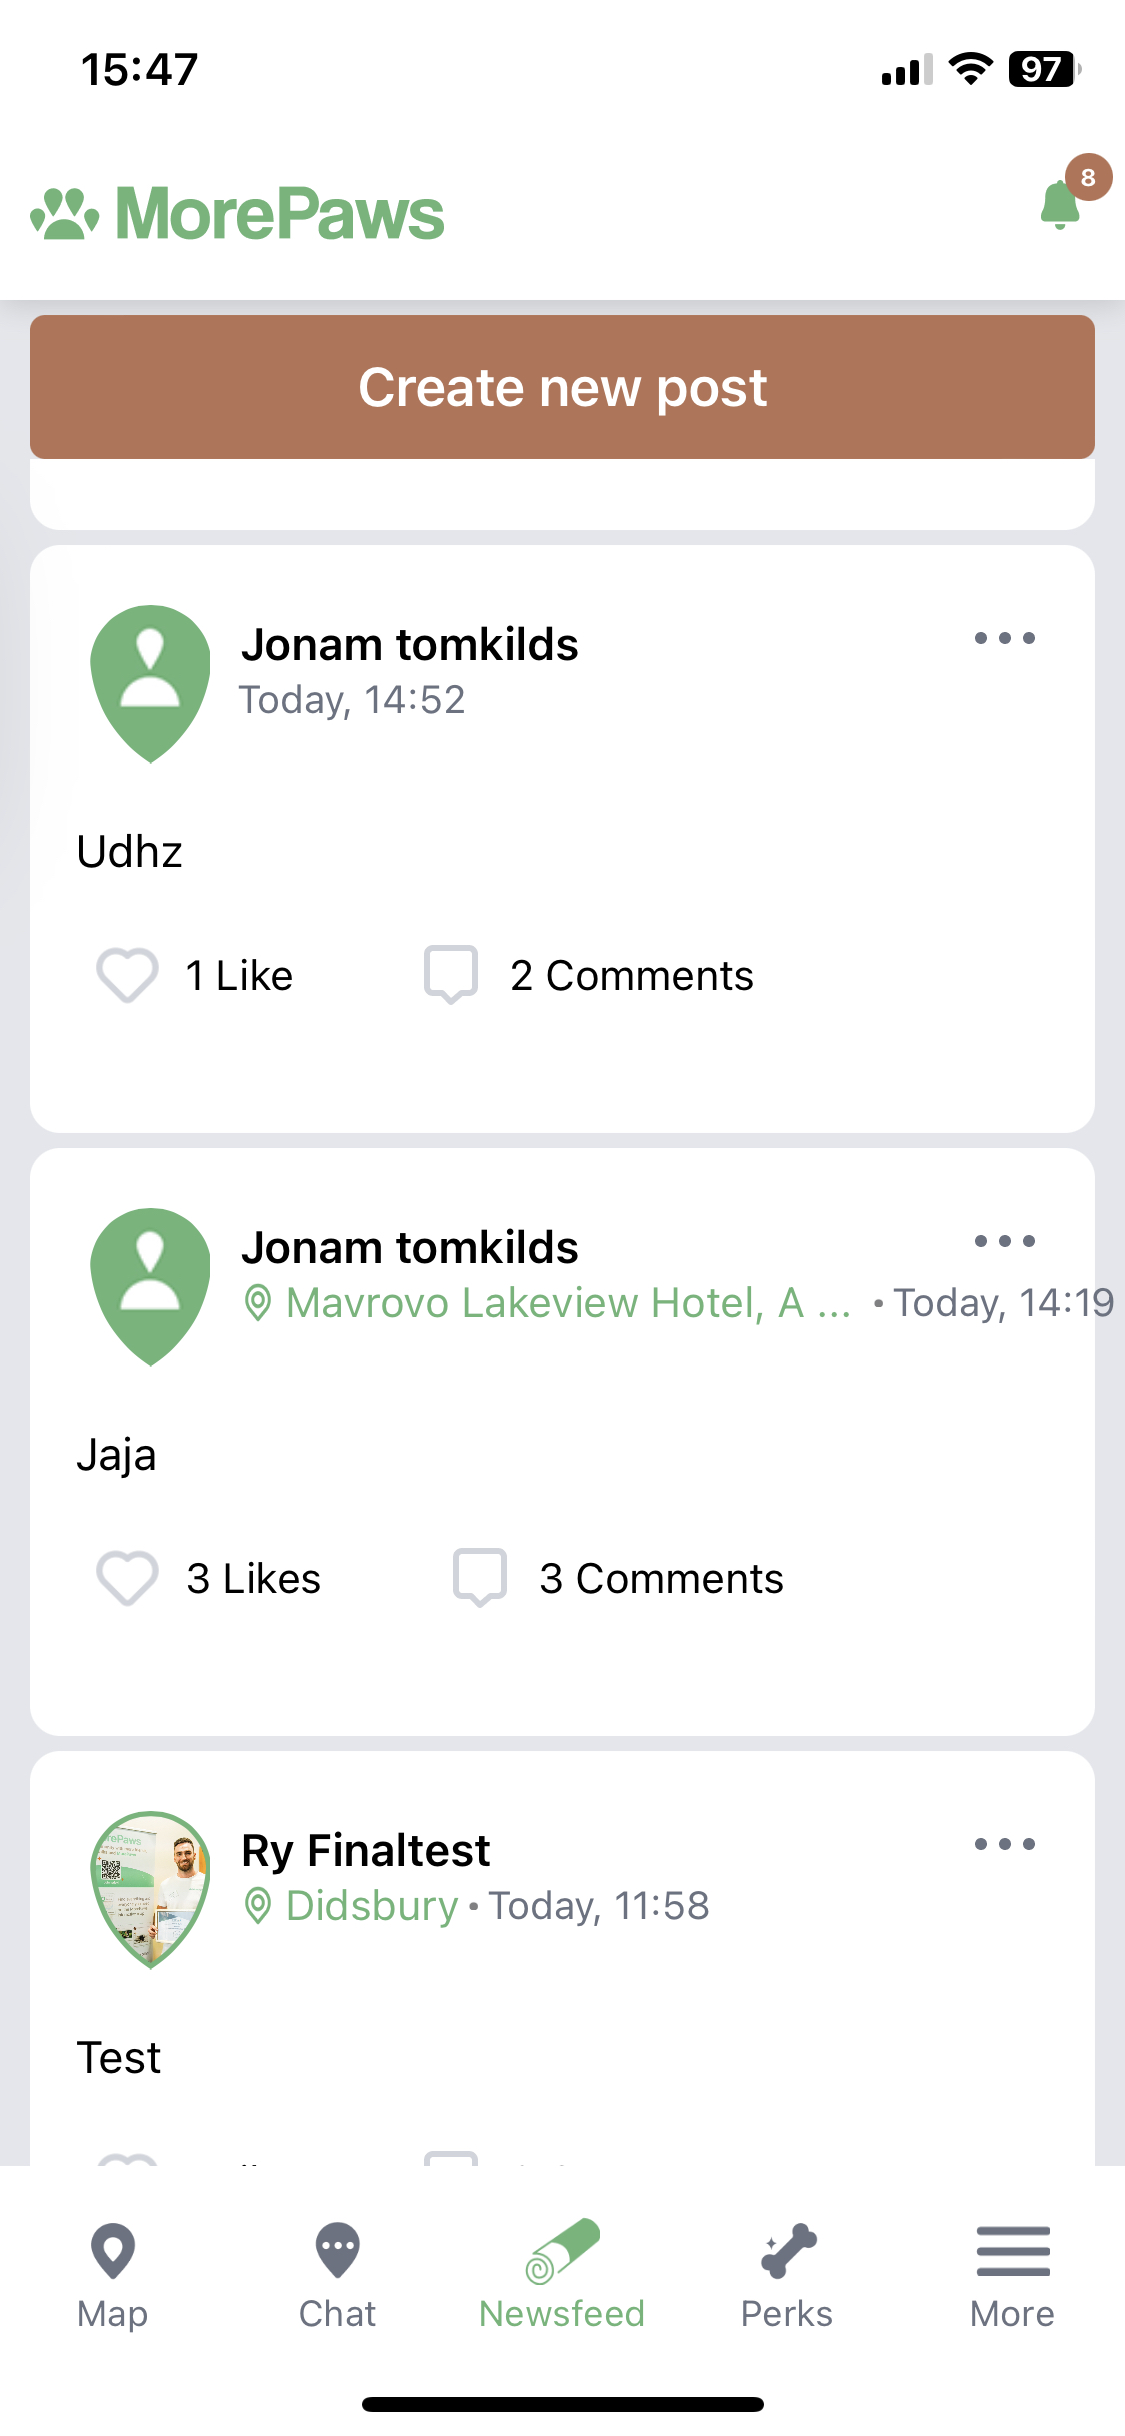This screenshot has width=1125, height=2436.
Task: Tap the Didsbury location pin icon
Action: pyautogui.click(x=258, y=1906)
